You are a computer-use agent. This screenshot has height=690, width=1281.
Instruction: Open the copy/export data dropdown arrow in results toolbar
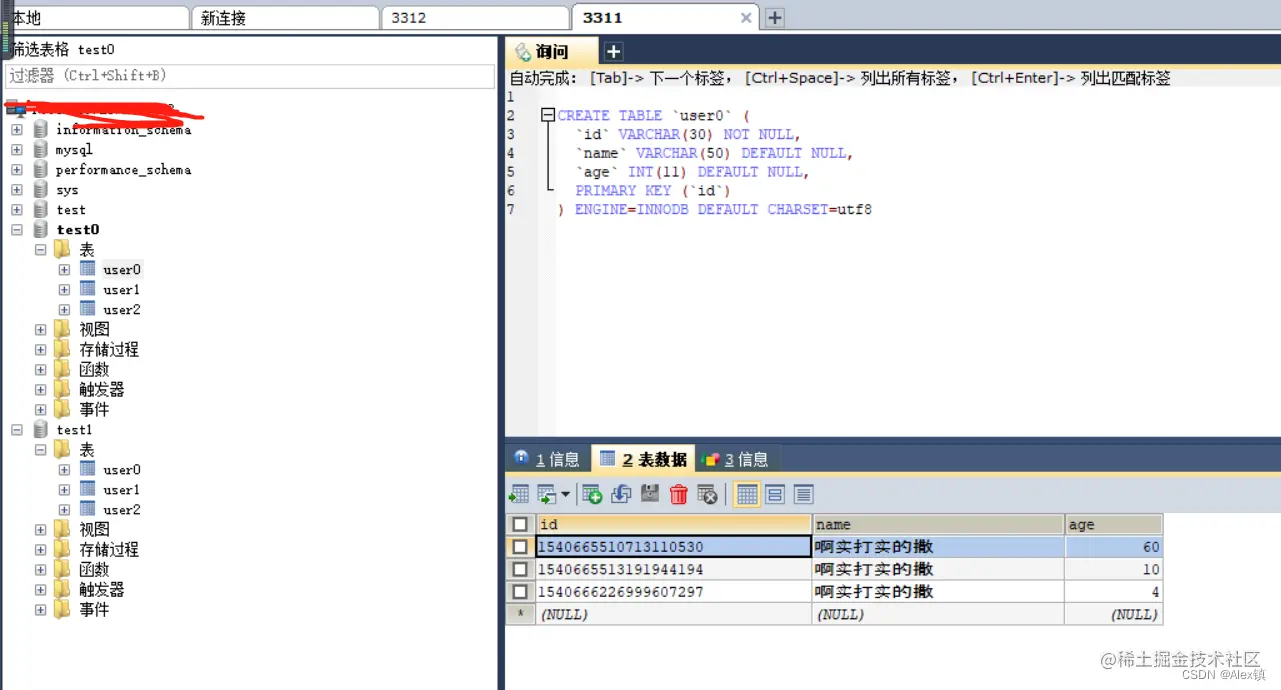point(565,494)
